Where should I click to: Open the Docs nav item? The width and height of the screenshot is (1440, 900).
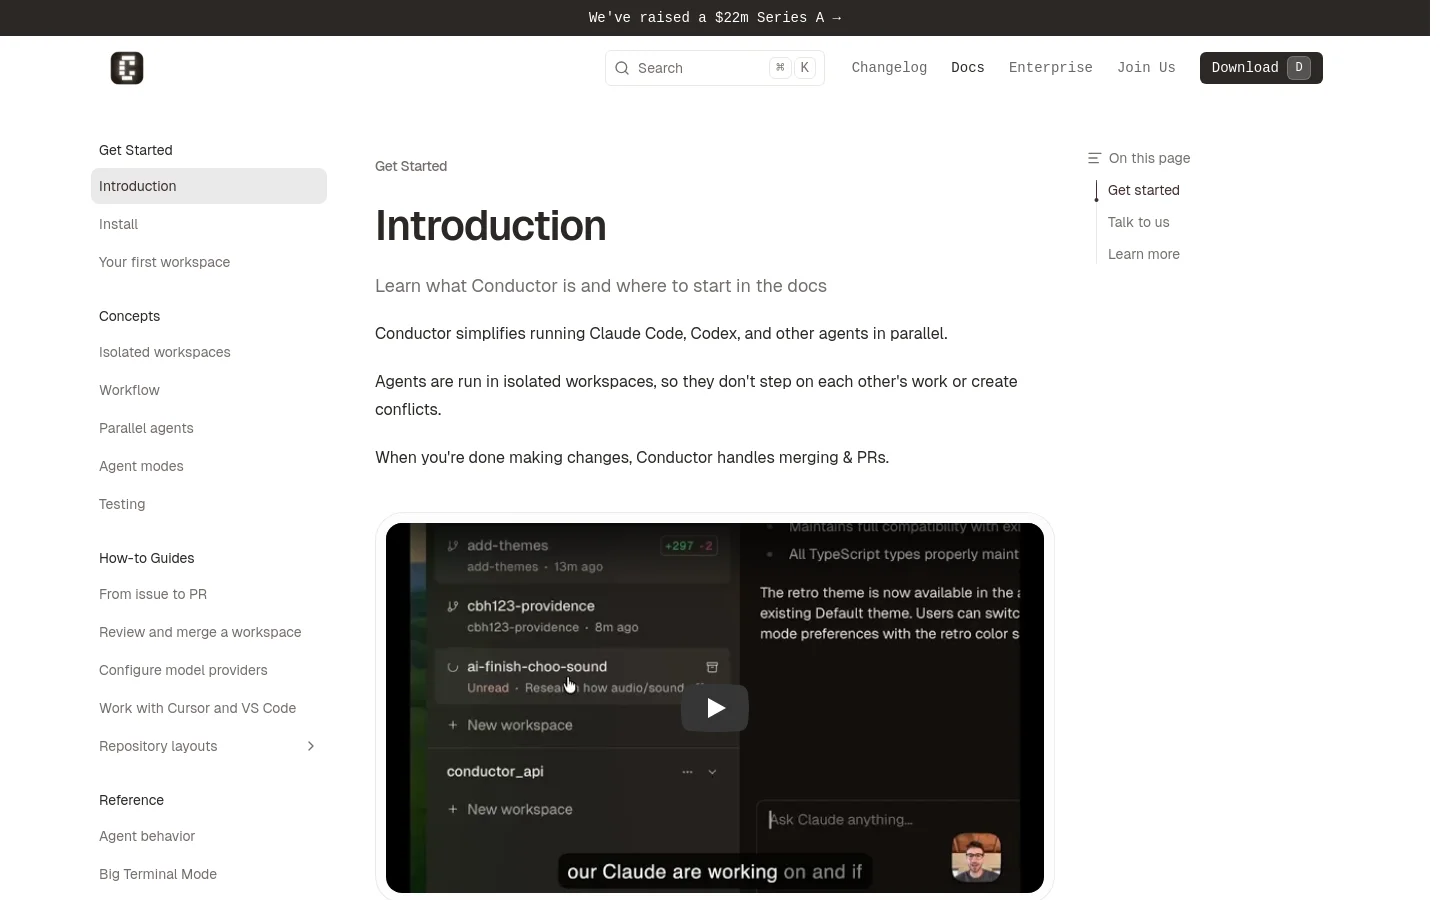click(x=968, y=68)
